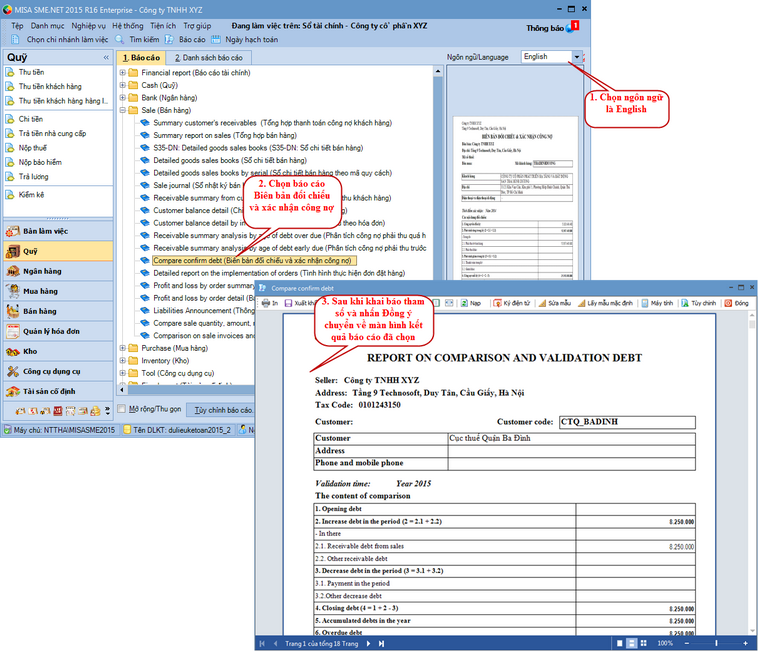Open Kiểm kê link in Quỹ panel
Screen dimensions: 759x652
[x=31, y=195]
